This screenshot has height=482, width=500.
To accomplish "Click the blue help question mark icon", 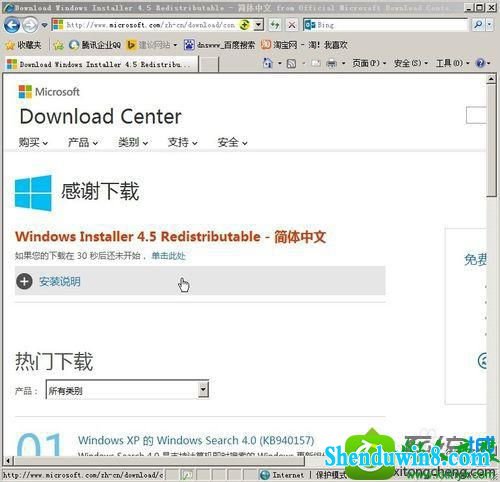I will coord(480,63).
